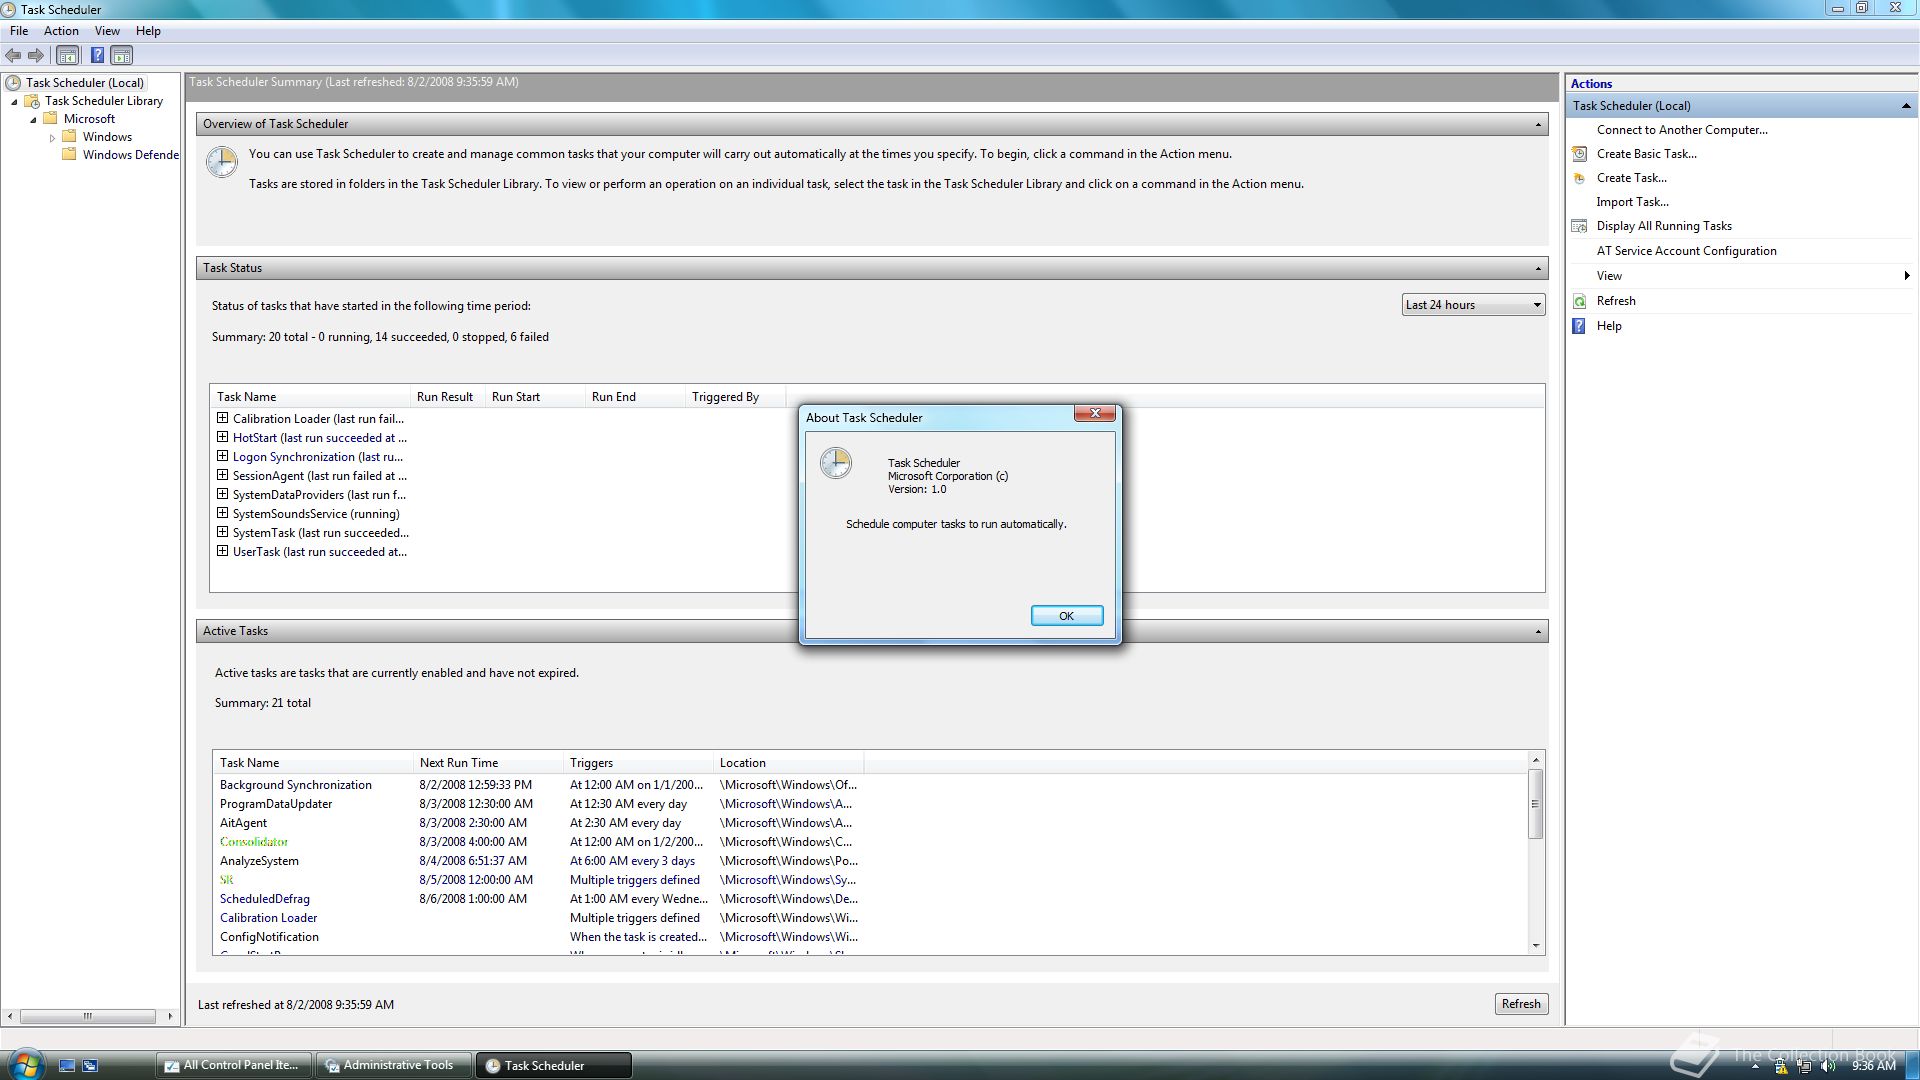Open the Help menu in the menu bar
Screen dimensions: 1920x1080
coord(148,31)
